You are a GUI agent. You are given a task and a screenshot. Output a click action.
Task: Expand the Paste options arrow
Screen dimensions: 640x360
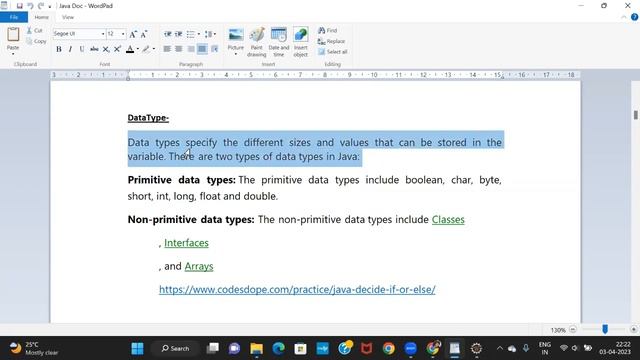point(13,54)
